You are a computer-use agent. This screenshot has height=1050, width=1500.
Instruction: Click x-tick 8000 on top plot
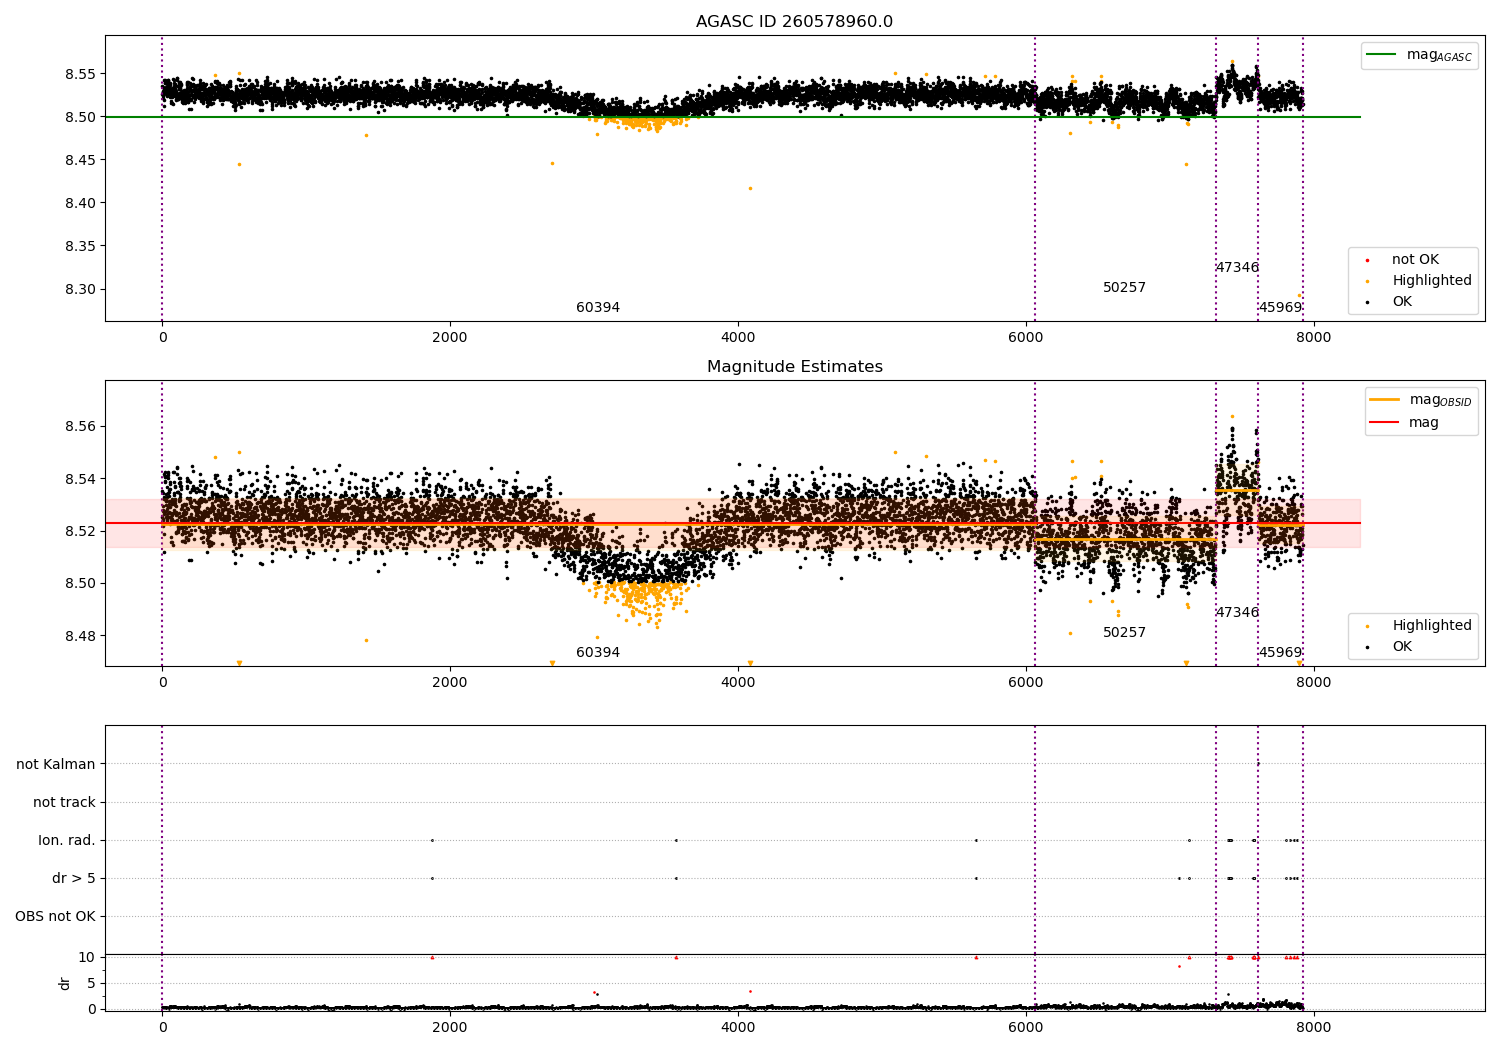pyautogui.click(x=1313, y=338)
